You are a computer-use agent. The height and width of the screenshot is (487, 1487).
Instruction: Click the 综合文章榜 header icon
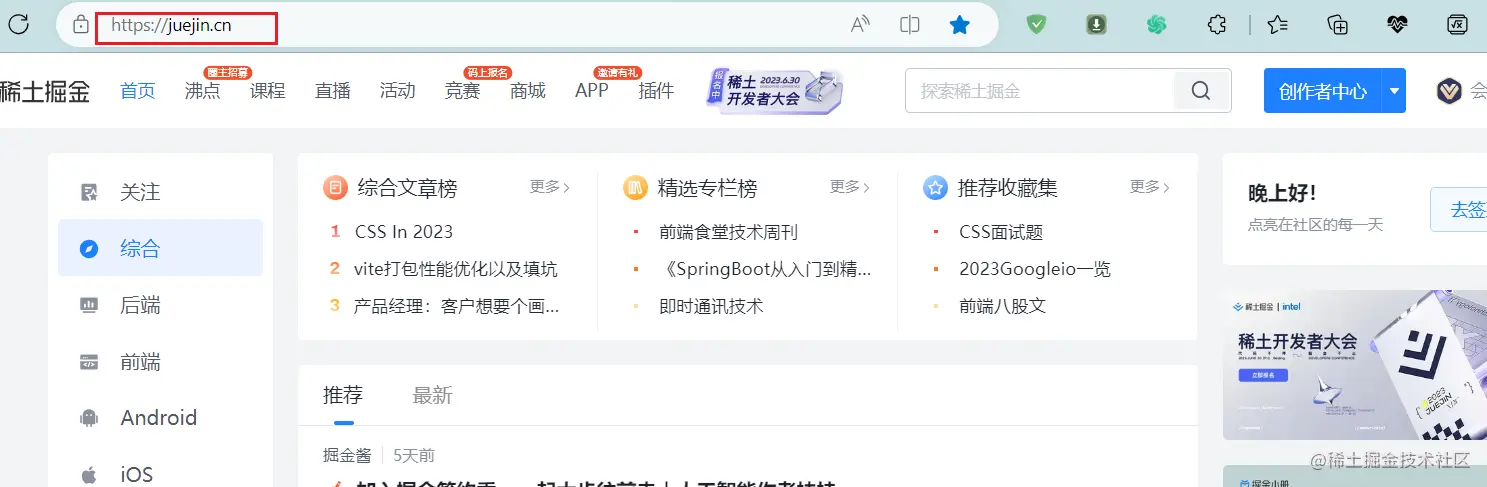click(x=335, y=187)
